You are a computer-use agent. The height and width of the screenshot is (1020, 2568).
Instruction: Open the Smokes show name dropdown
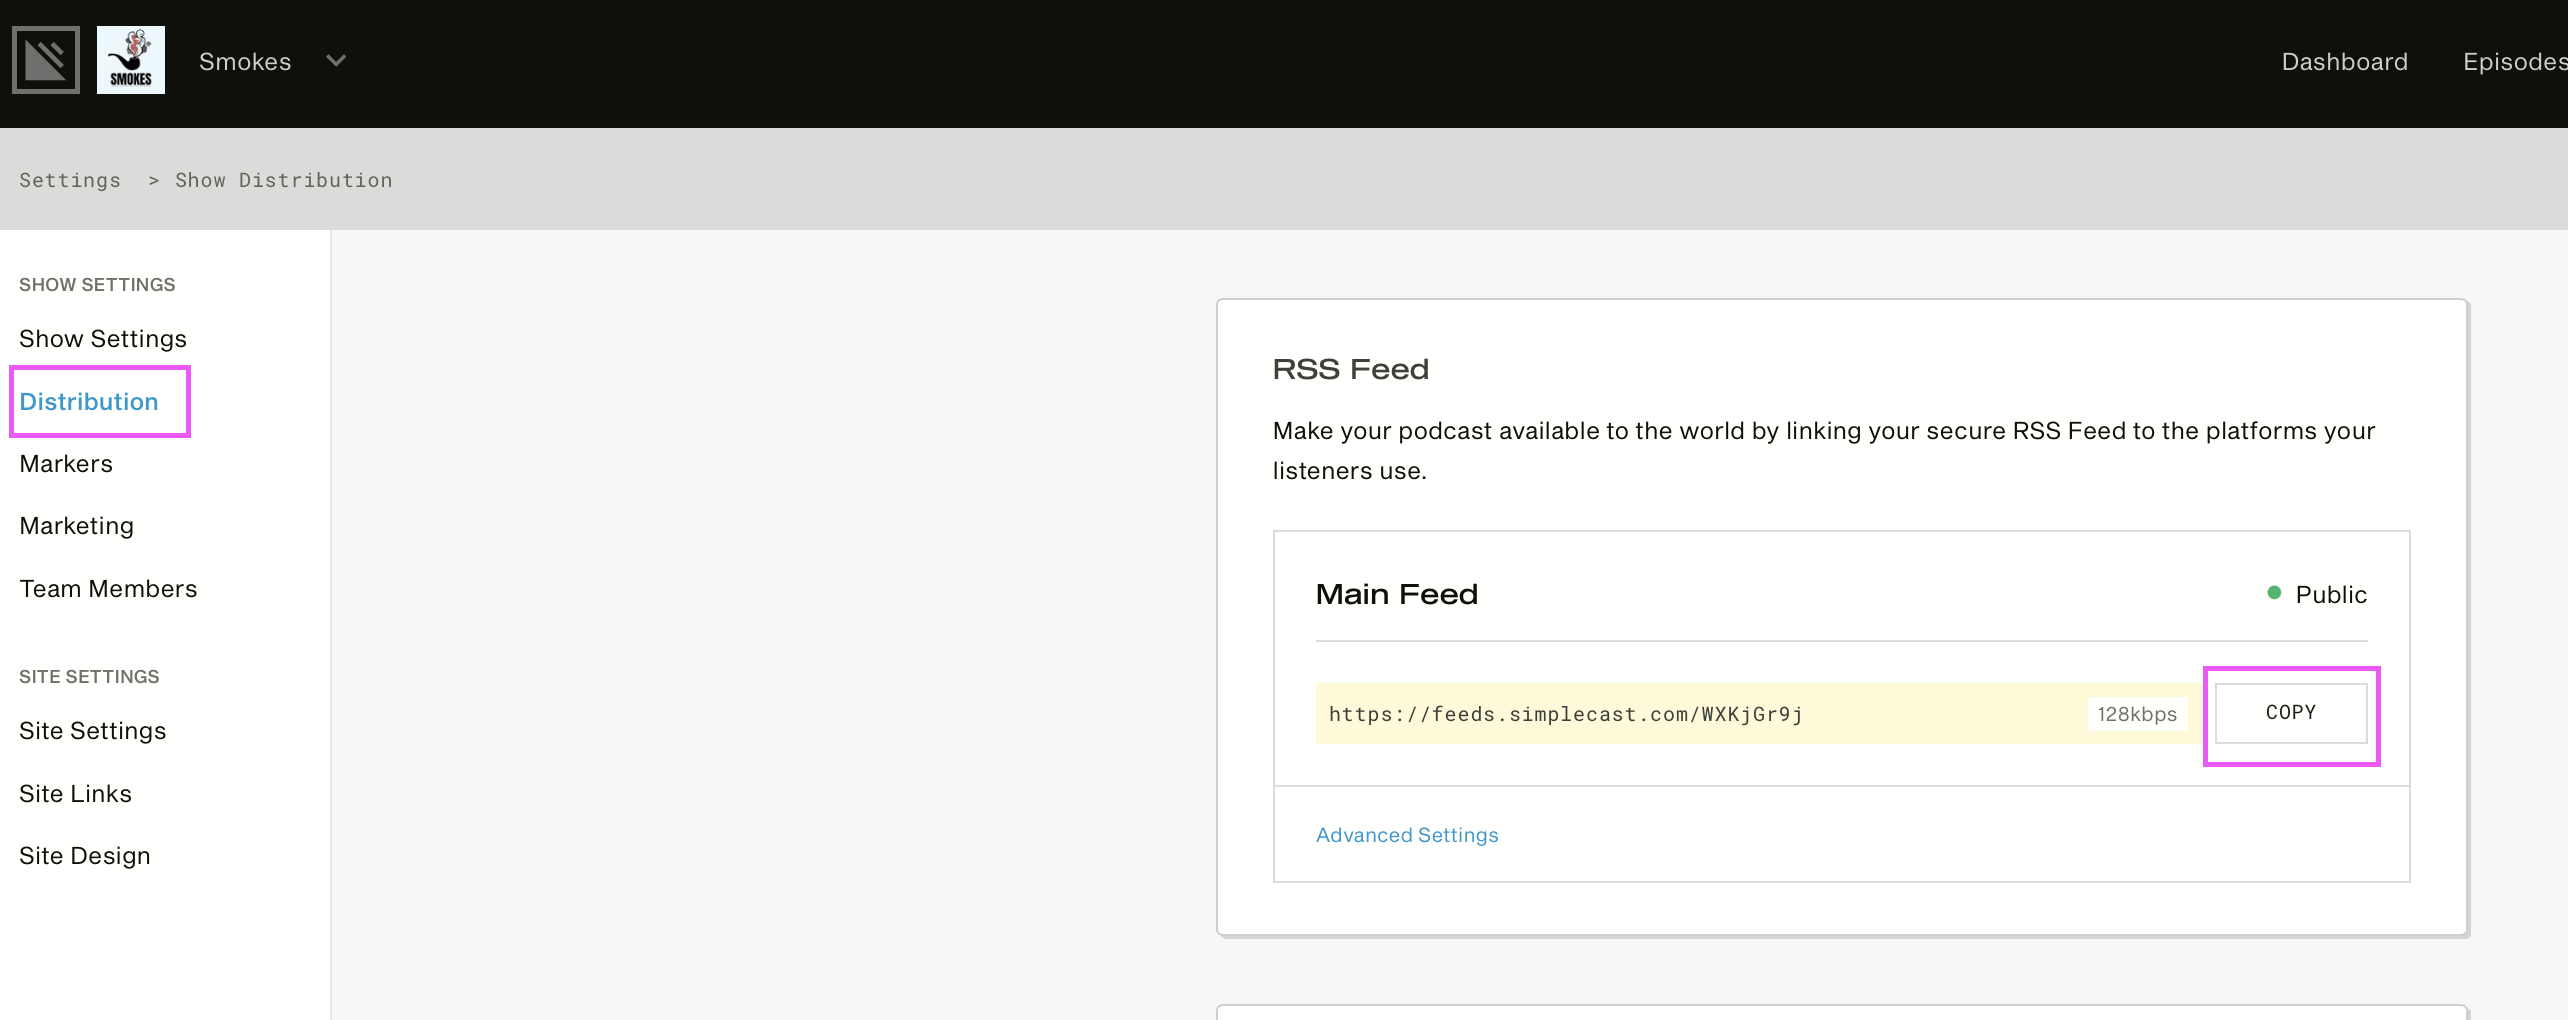pyautogui.click(x=245, y=62)
